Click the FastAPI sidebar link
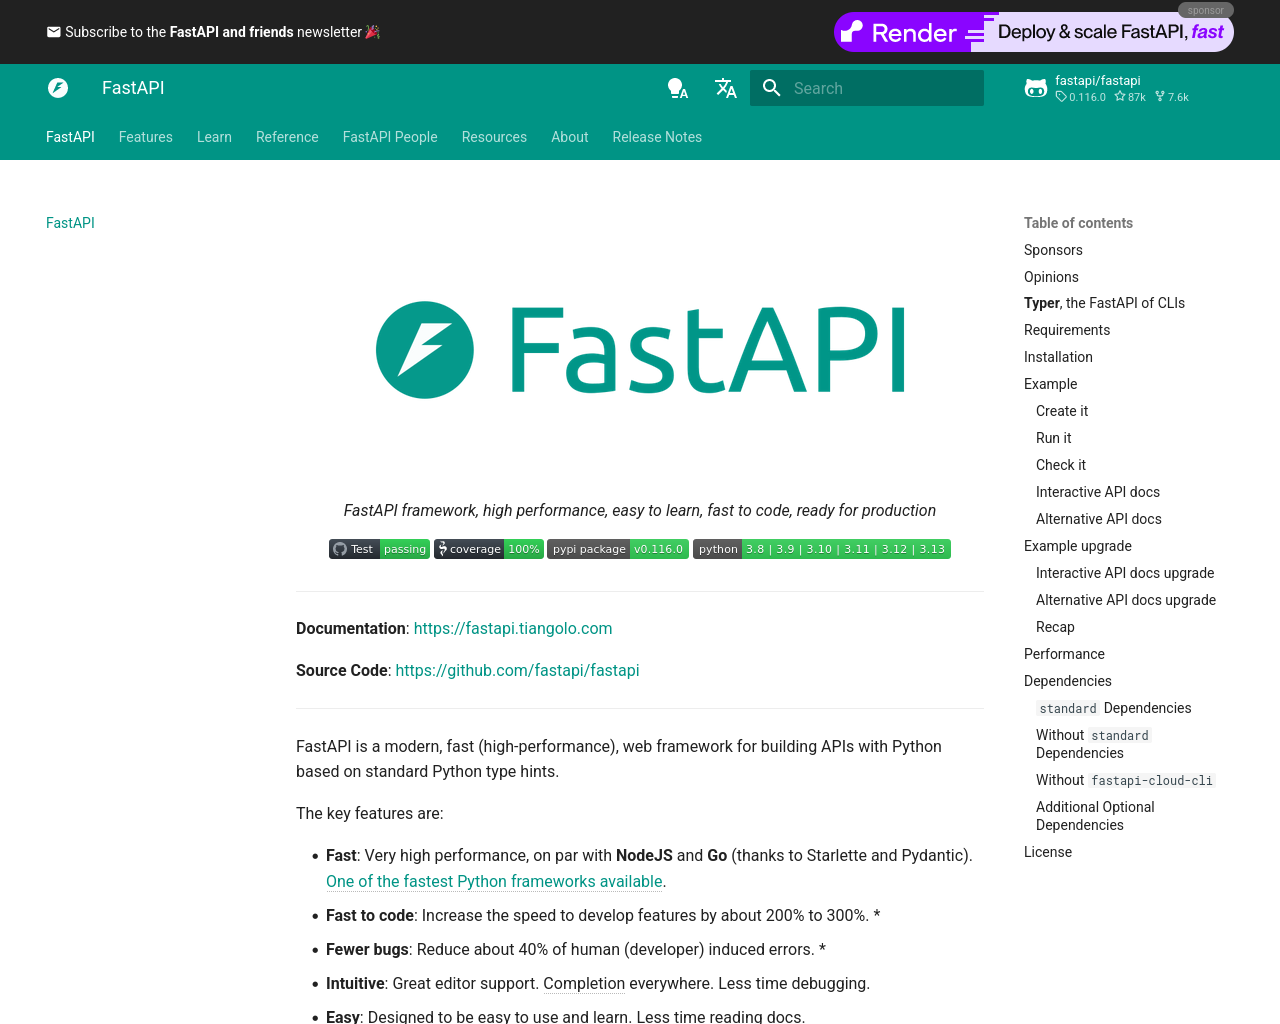 70,223
